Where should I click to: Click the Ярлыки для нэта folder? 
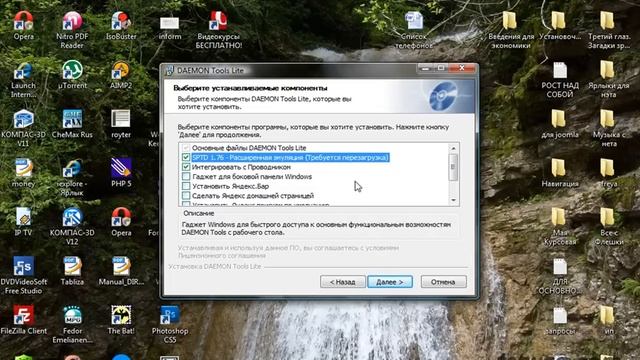(x=608, y=79)
